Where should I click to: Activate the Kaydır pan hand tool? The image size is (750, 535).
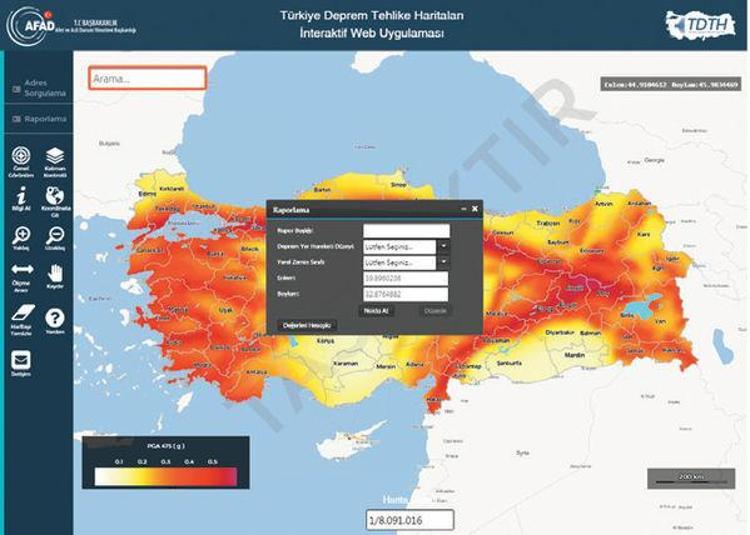point(55,272)
